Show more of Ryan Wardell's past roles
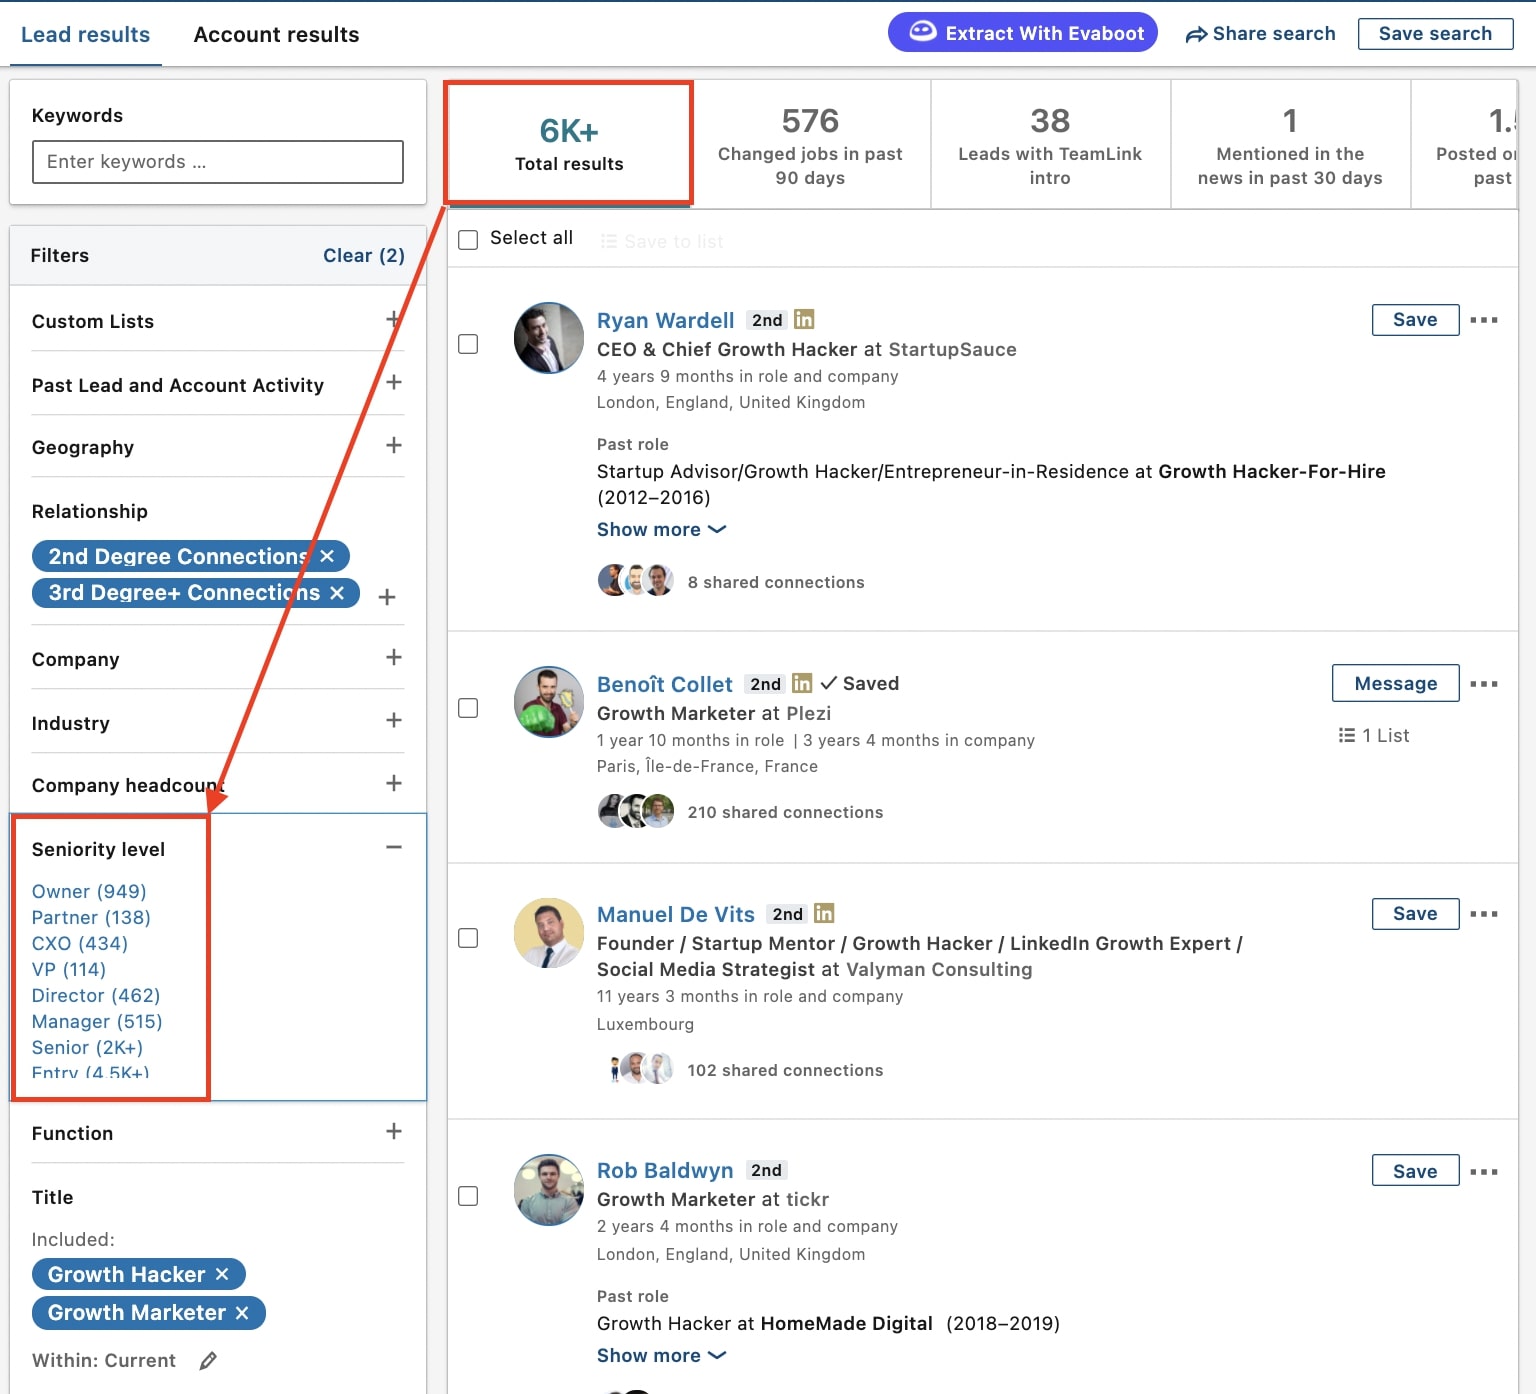The height and width of the screenshot is (1394, 1536). [x=661, y=530]
